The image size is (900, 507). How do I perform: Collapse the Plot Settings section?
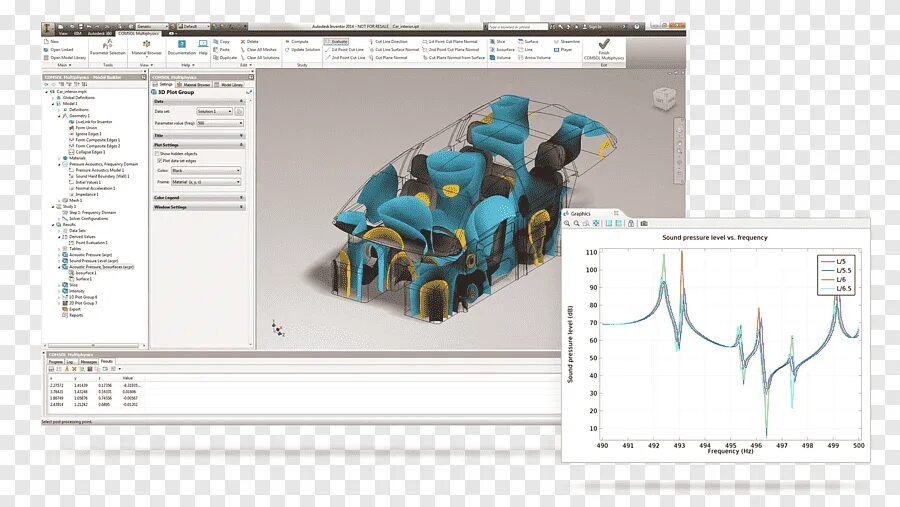coord(199,145)
